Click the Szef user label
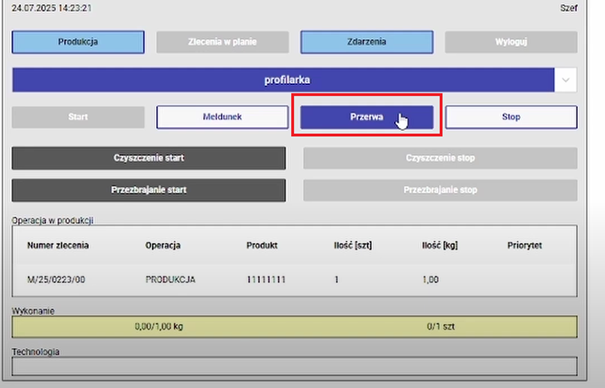 (569, 8)
